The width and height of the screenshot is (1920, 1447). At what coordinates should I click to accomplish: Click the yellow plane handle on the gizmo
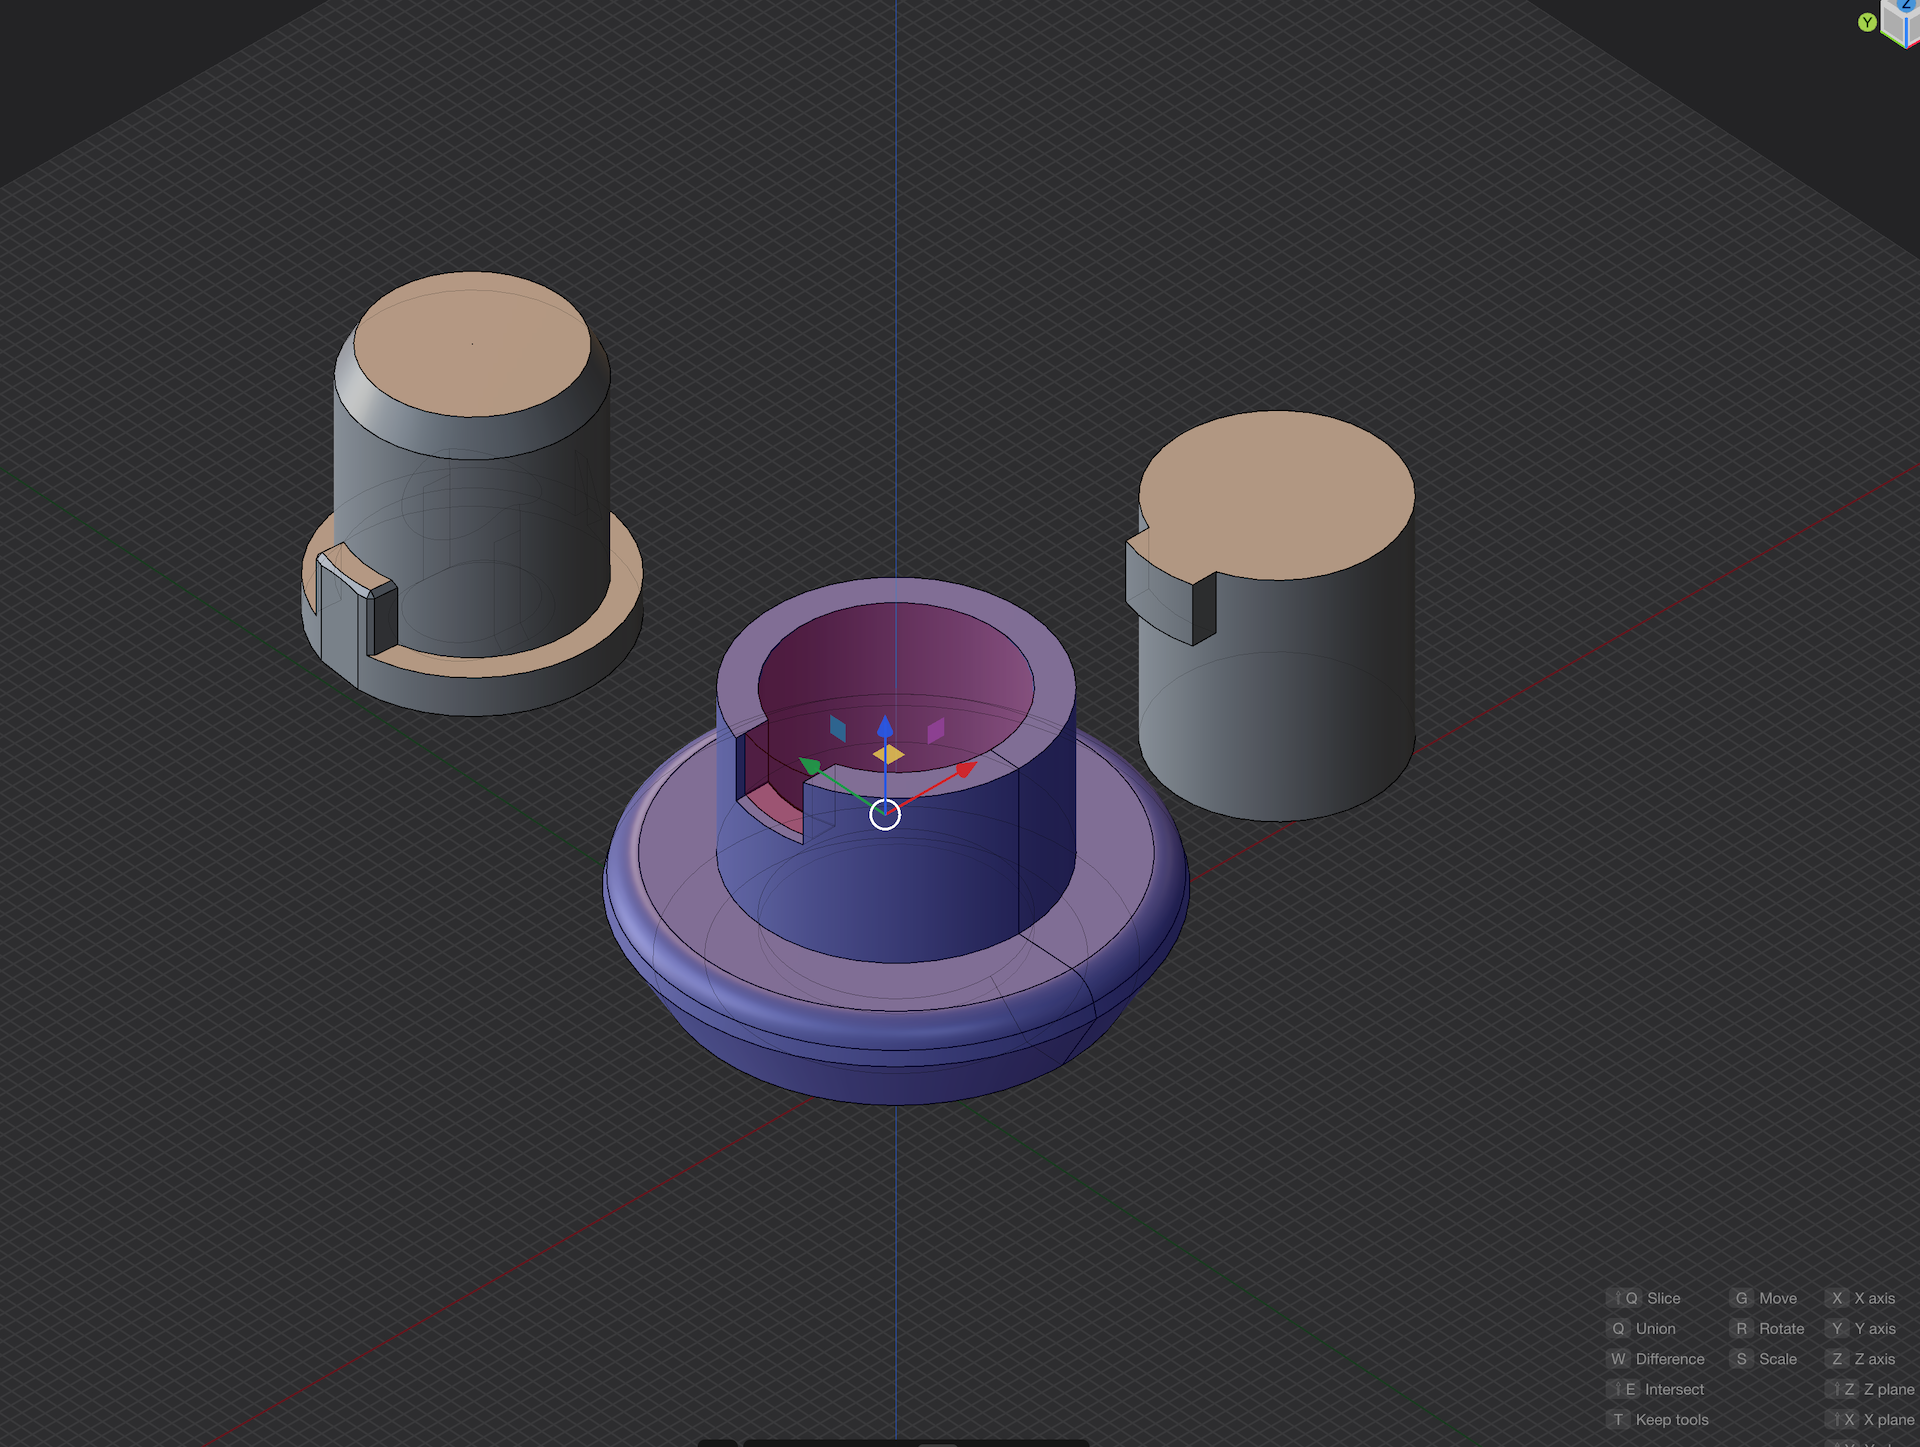tap(888, 755)
